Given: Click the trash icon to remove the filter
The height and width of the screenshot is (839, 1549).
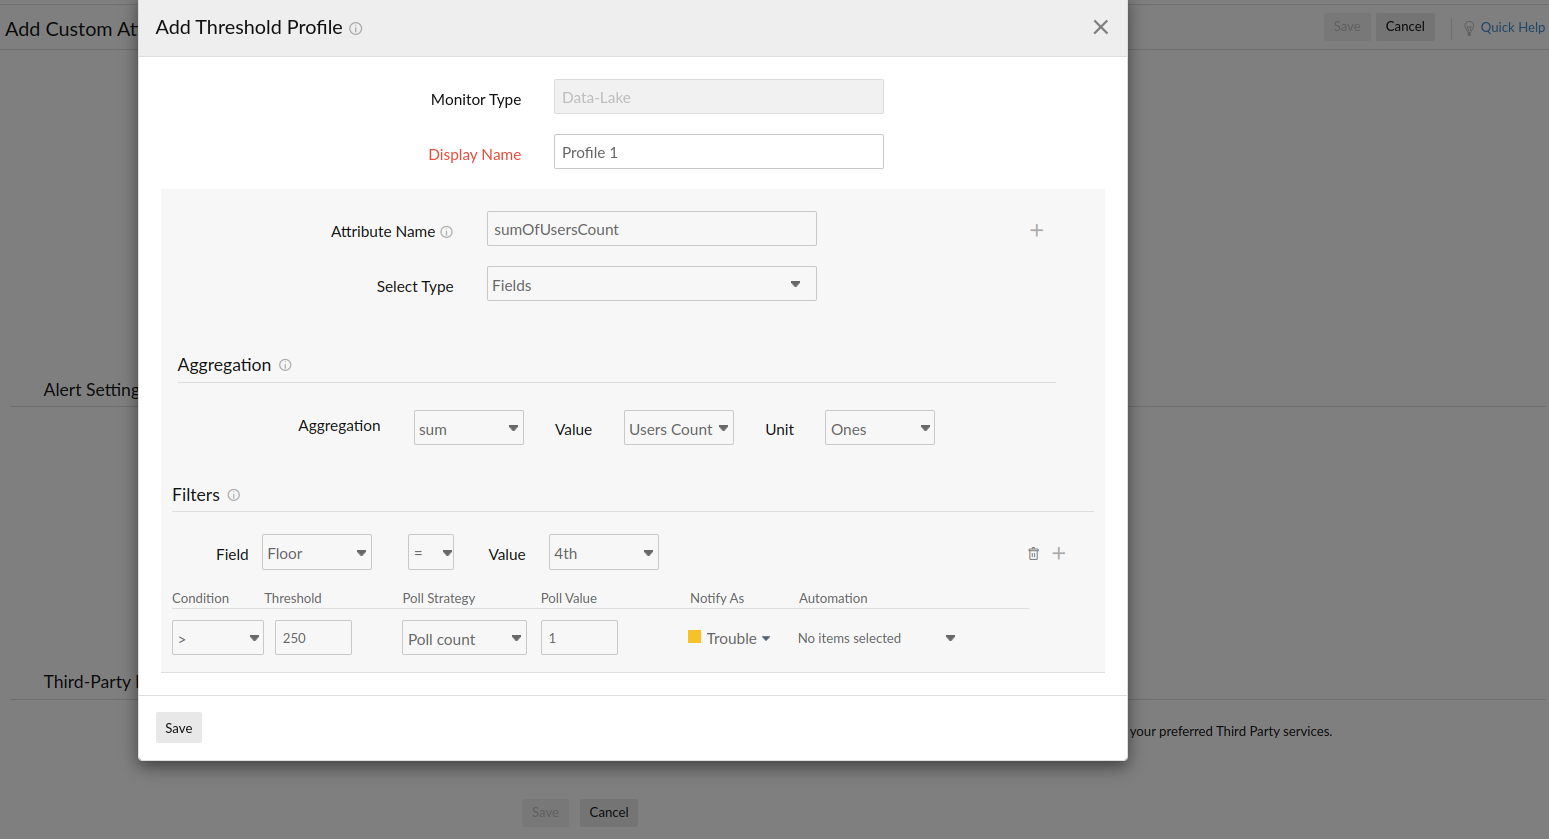Looking at the screenshot, I should pos(1033,553).
